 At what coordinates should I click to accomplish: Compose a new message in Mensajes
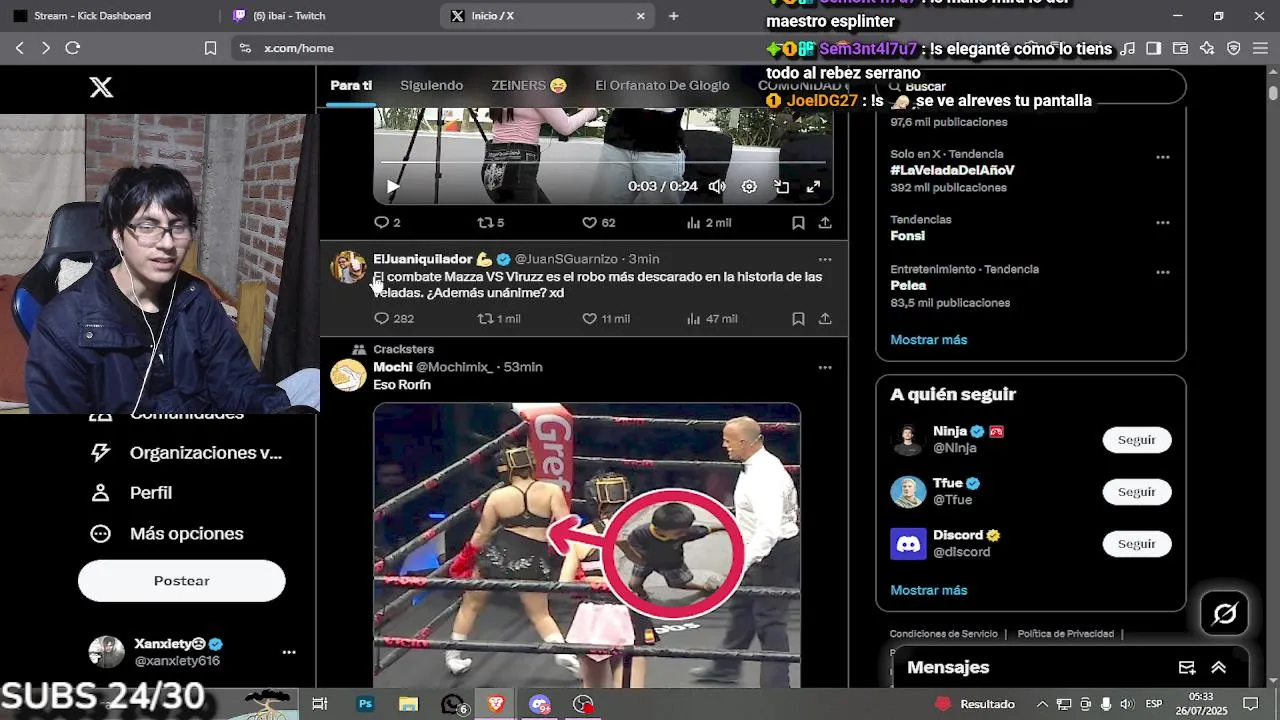(1187, 668)
